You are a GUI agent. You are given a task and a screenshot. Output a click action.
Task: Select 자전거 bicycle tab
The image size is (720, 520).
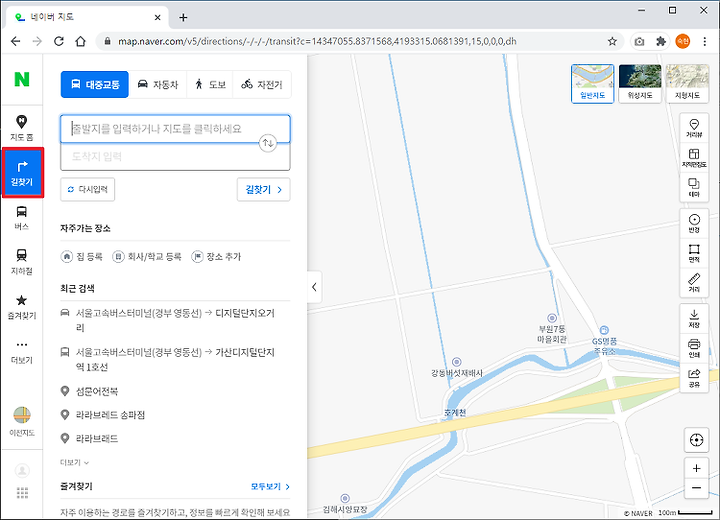[262, 85]
